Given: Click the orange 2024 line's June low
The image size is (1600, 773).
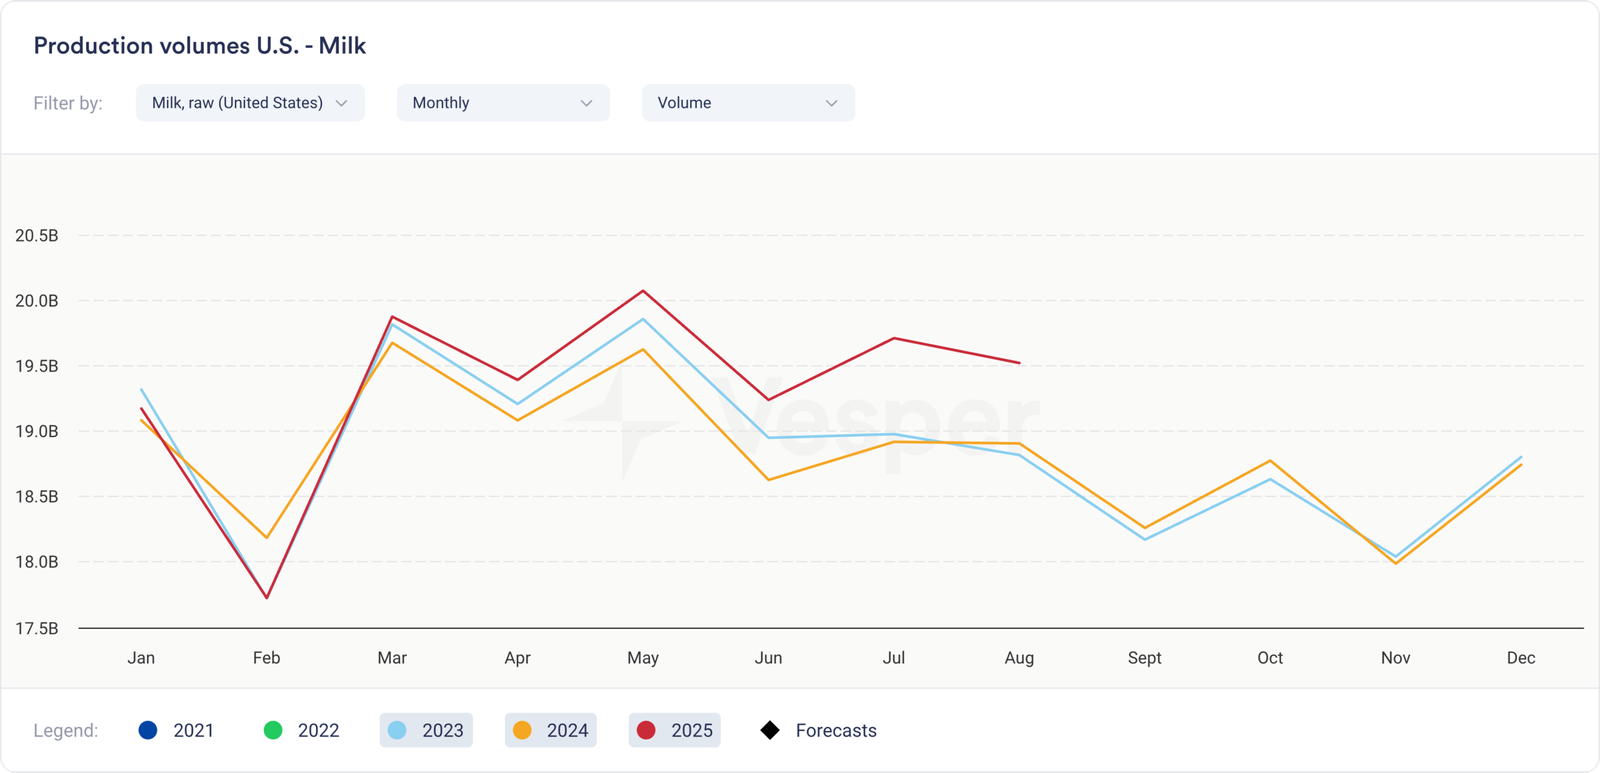Looking at the screenshot, I should tap(768, 480).
